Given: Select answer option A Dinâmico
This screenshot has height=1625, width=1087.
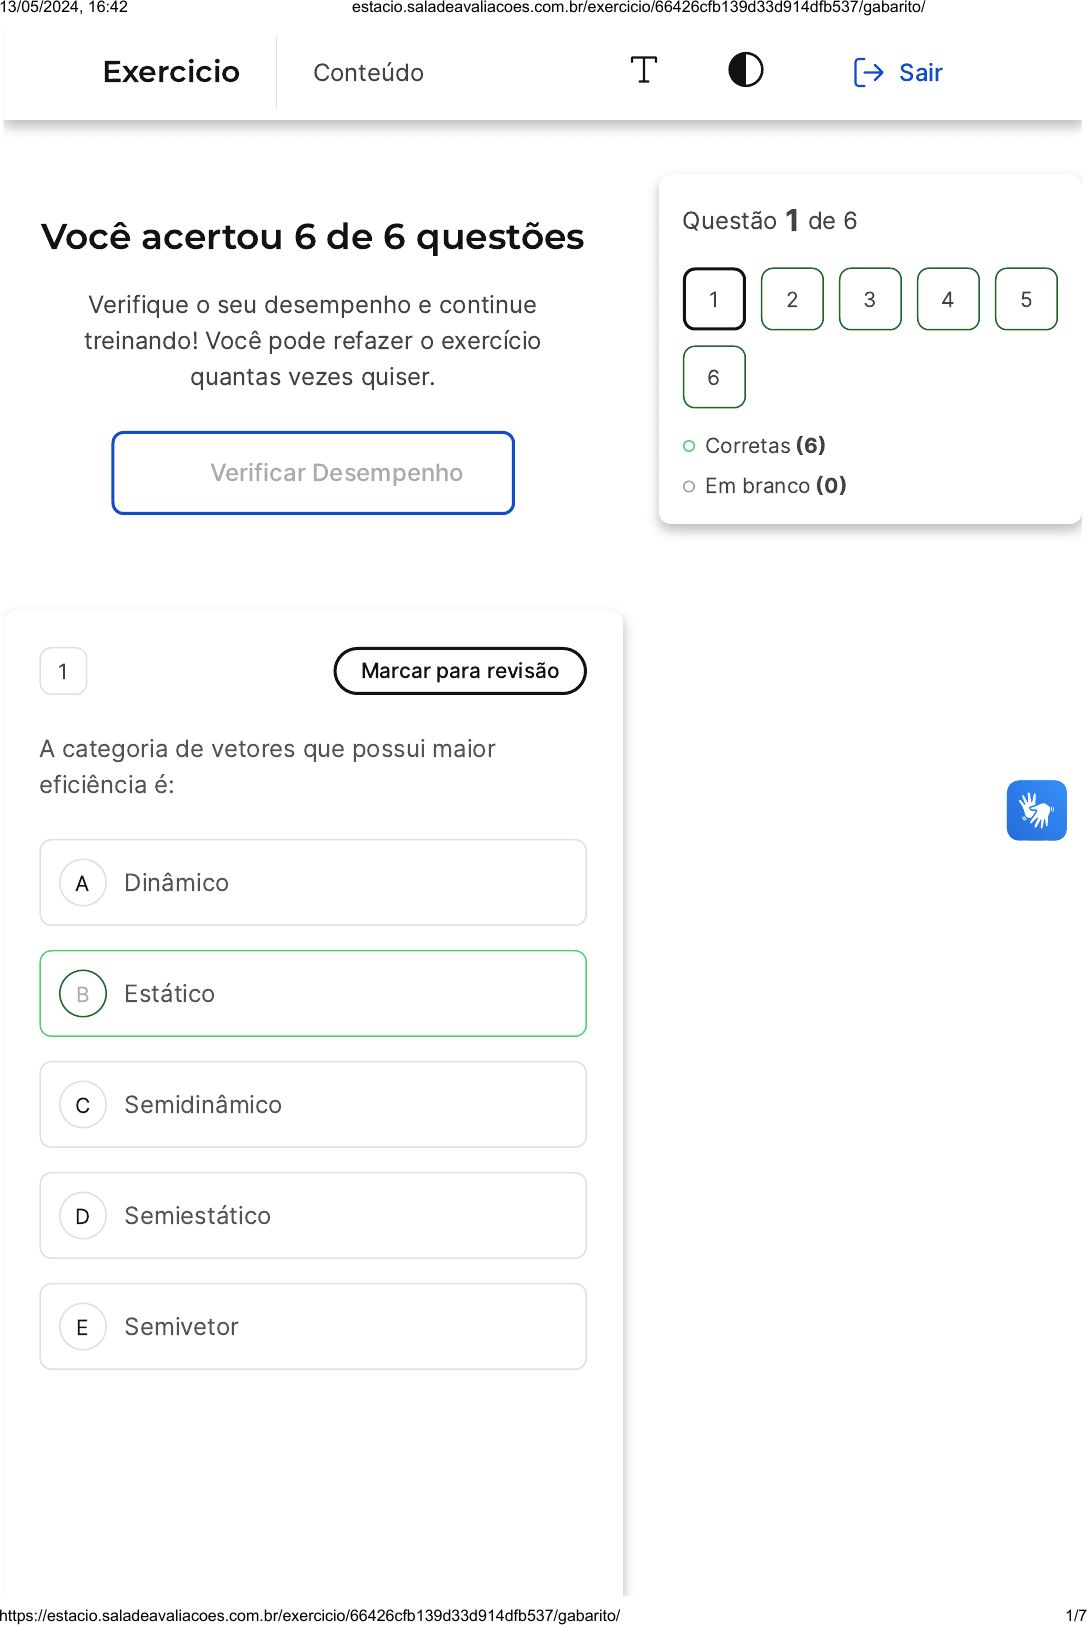Looking at the screenshot, I should coord(313,883).
